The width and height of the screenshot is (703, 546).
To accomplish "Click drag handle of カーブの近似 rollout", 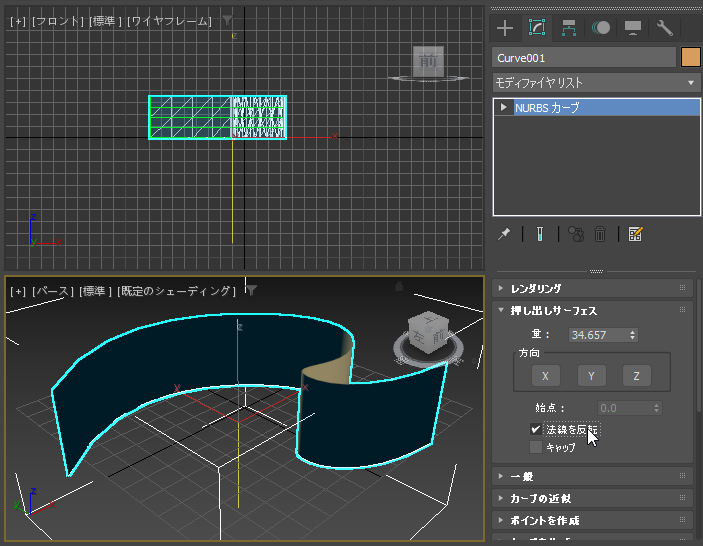I will [x=682, y=498].
